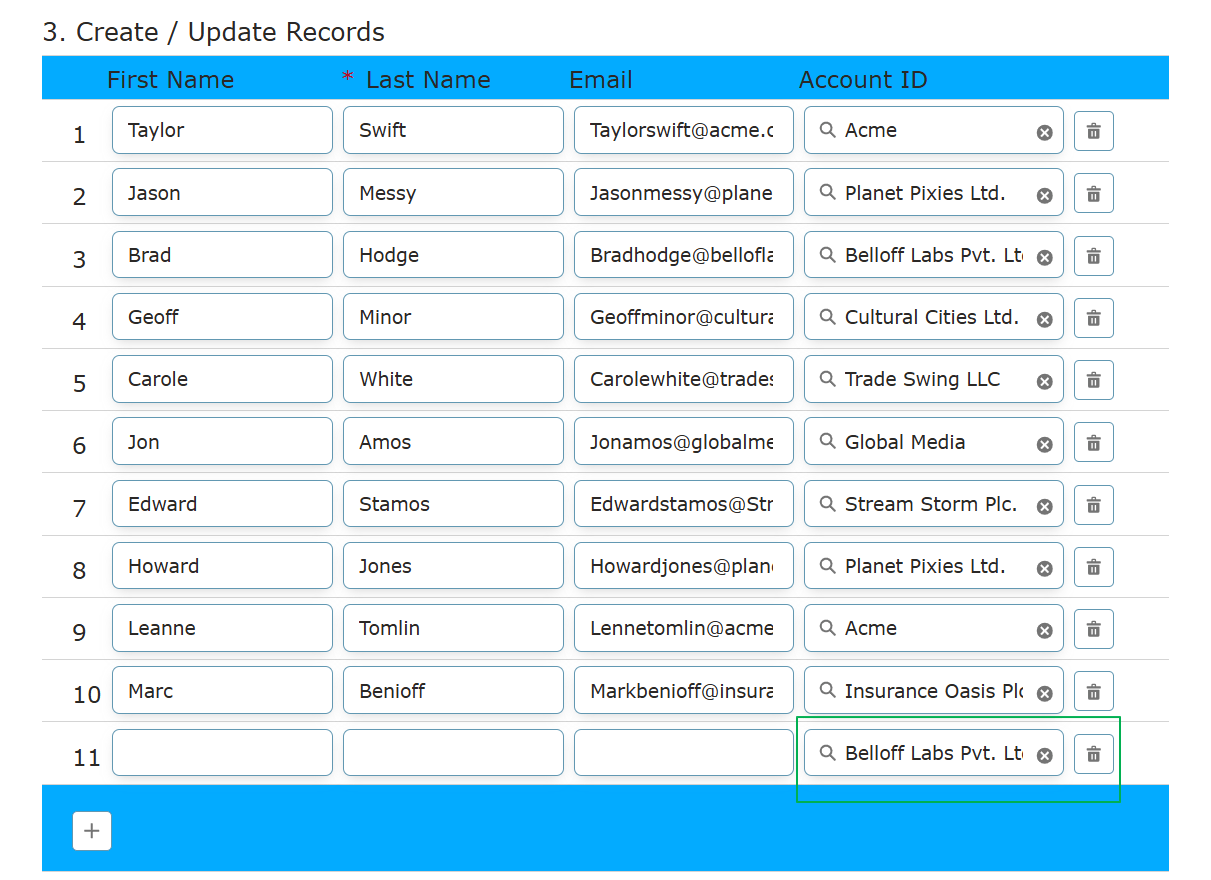The width and height of the screenshot is (1211, 880).
Task: Clear Planet Pixies account in row 2
Action: click(x=1044, y=196)
